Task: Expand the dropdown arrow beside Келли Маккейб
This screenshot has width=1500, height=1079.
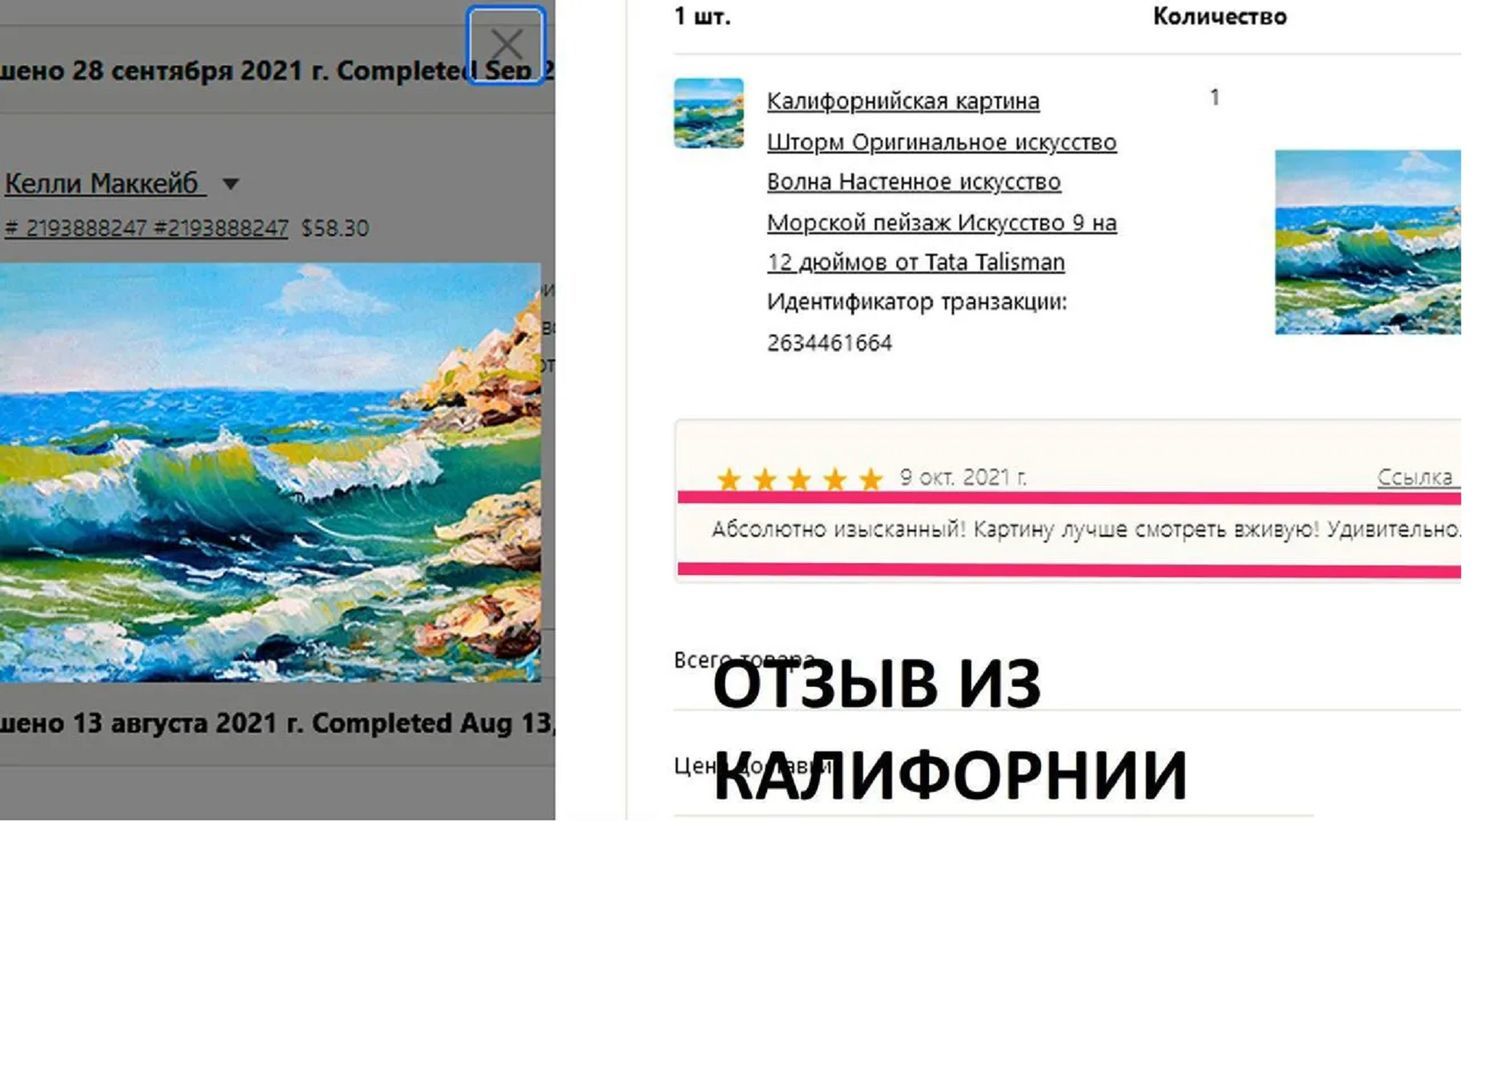Action: coord(231,184)
